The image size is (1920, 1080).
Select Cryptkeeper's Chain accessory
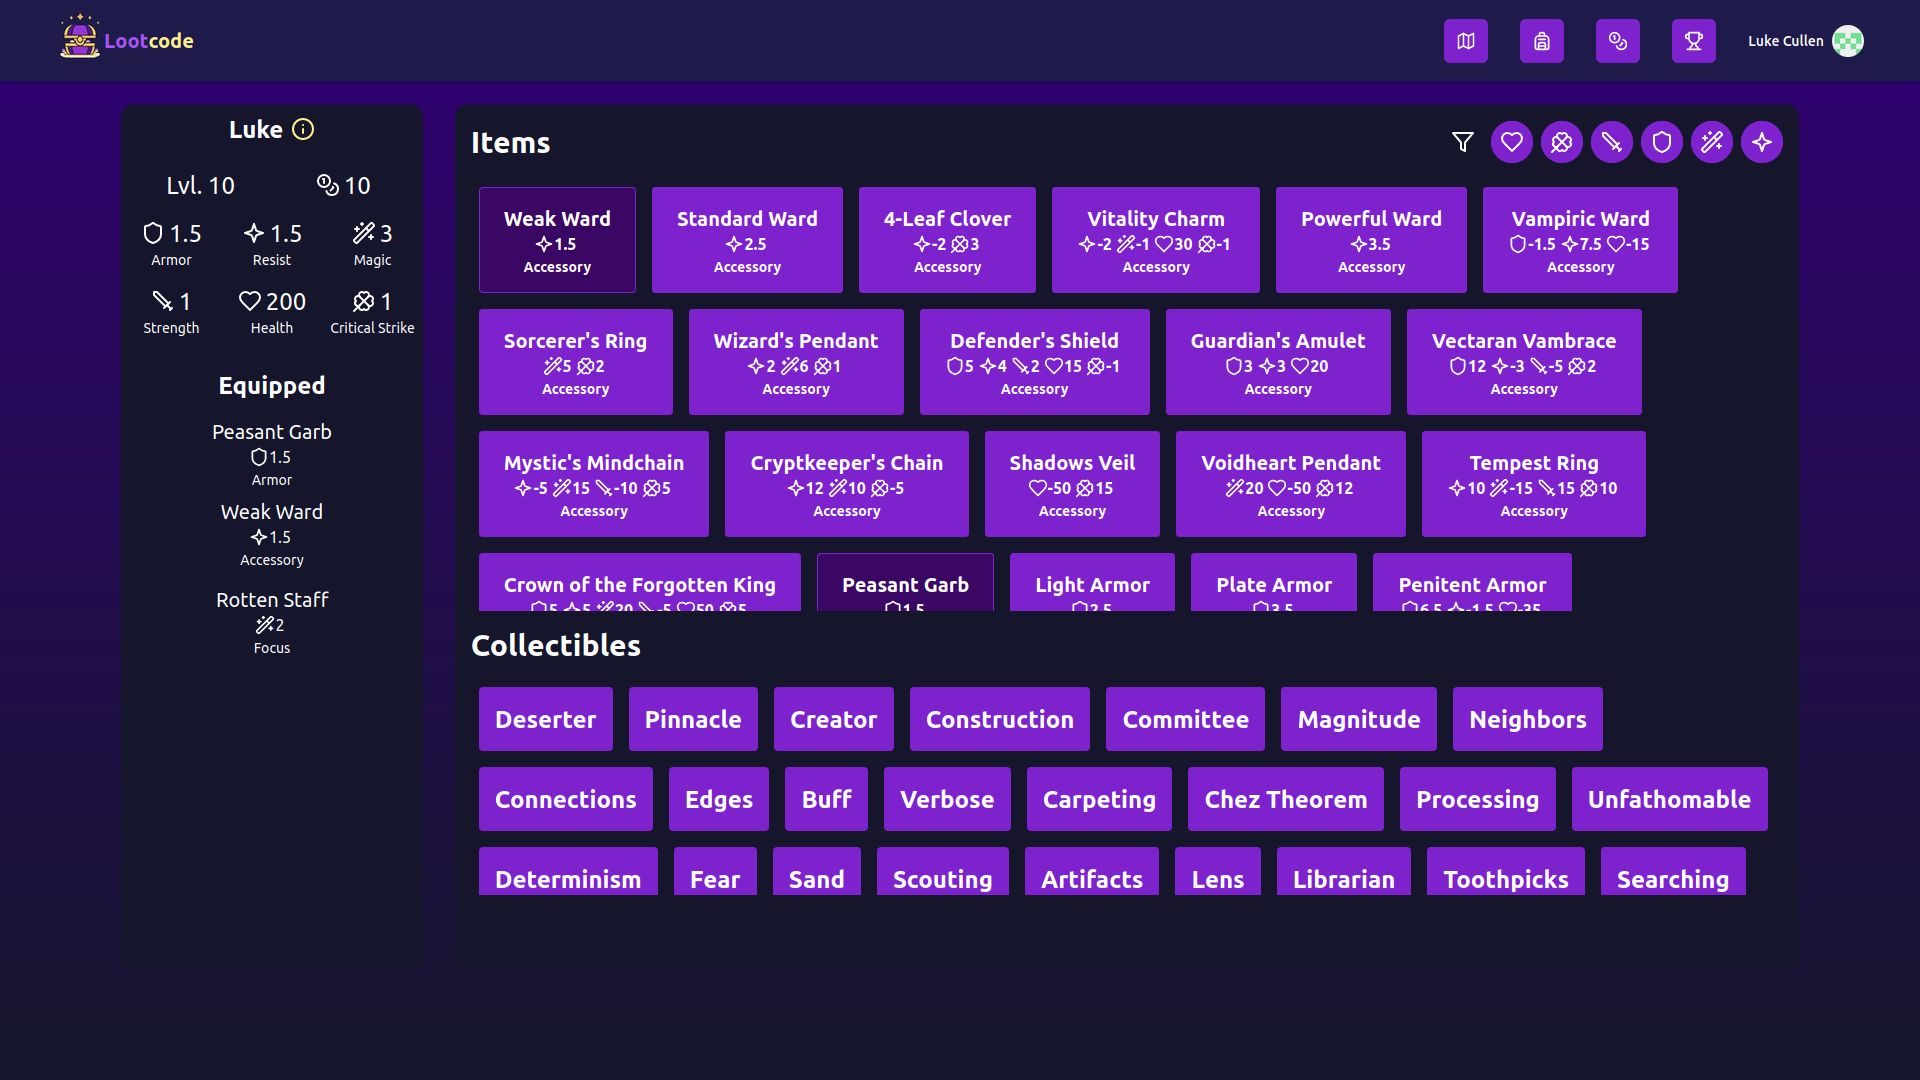point(847,484)
